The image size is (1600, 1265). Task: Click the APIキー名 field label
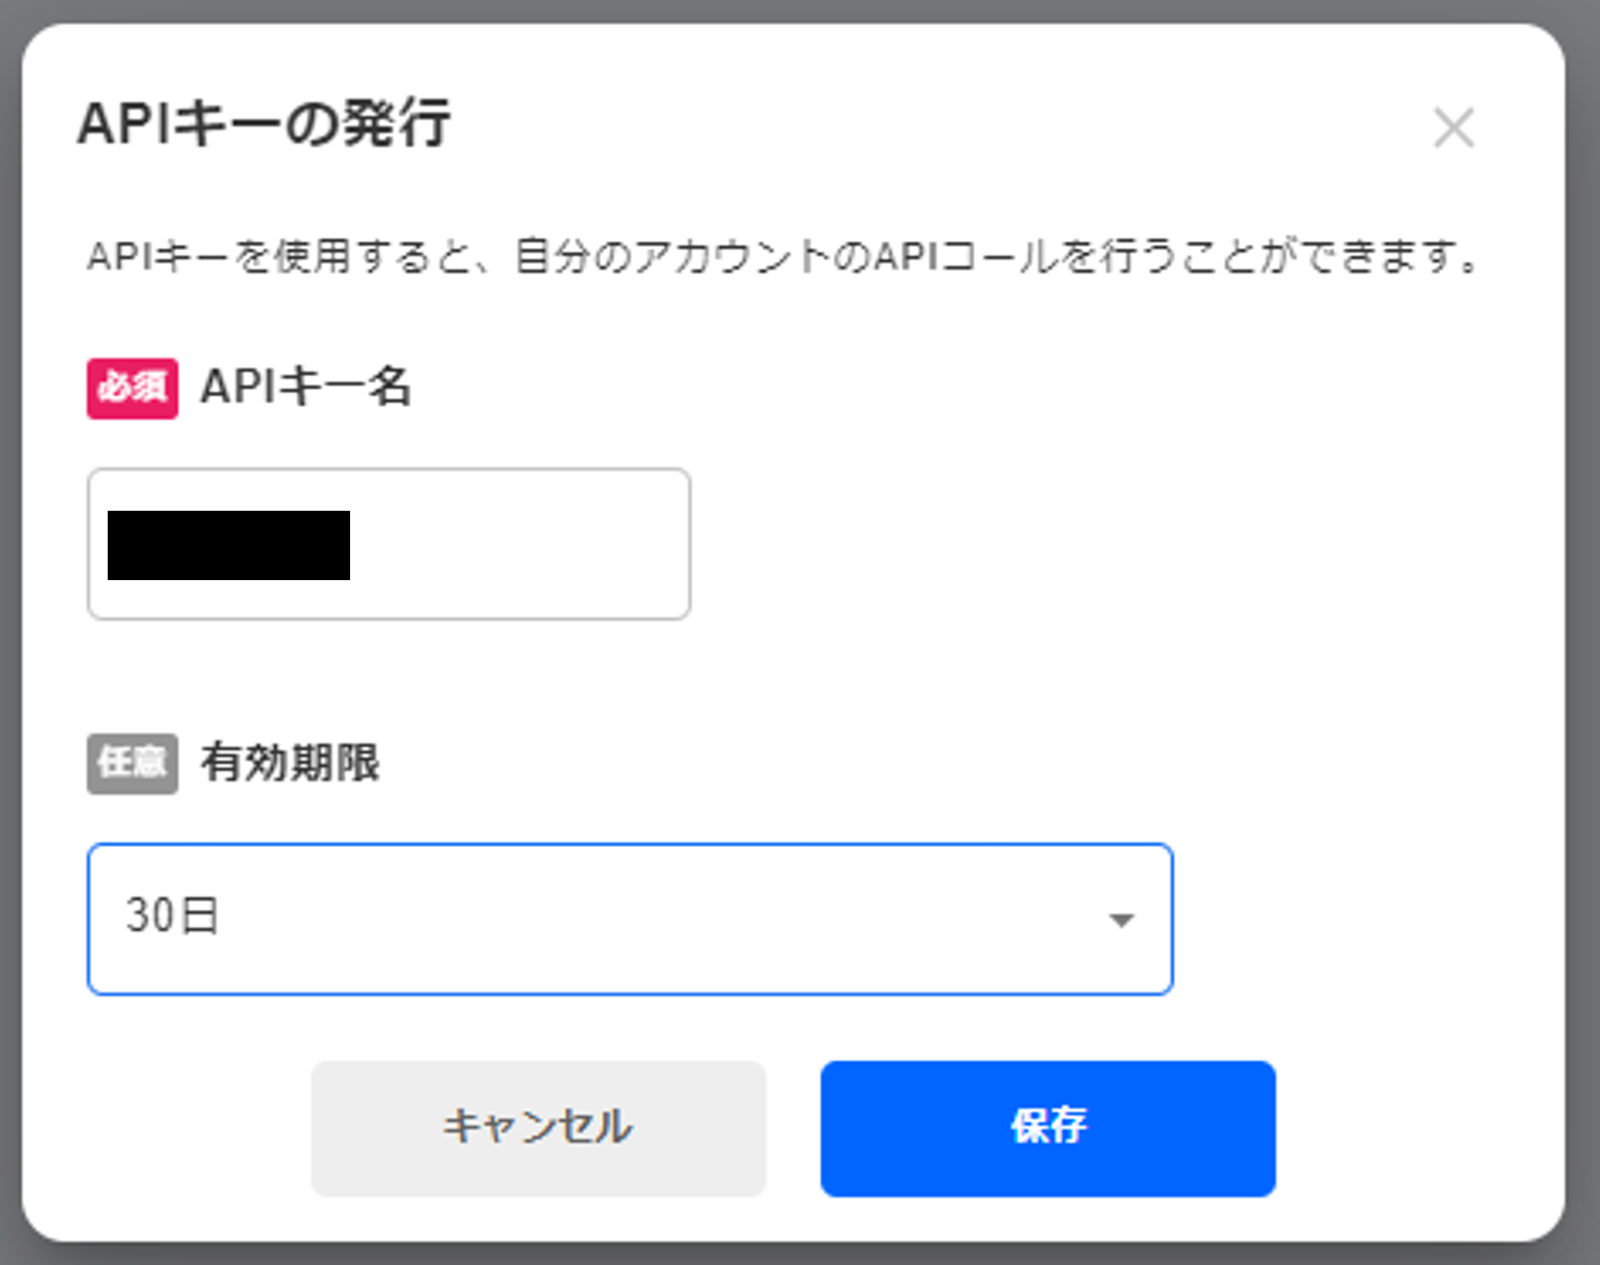(x=306, y=387)
